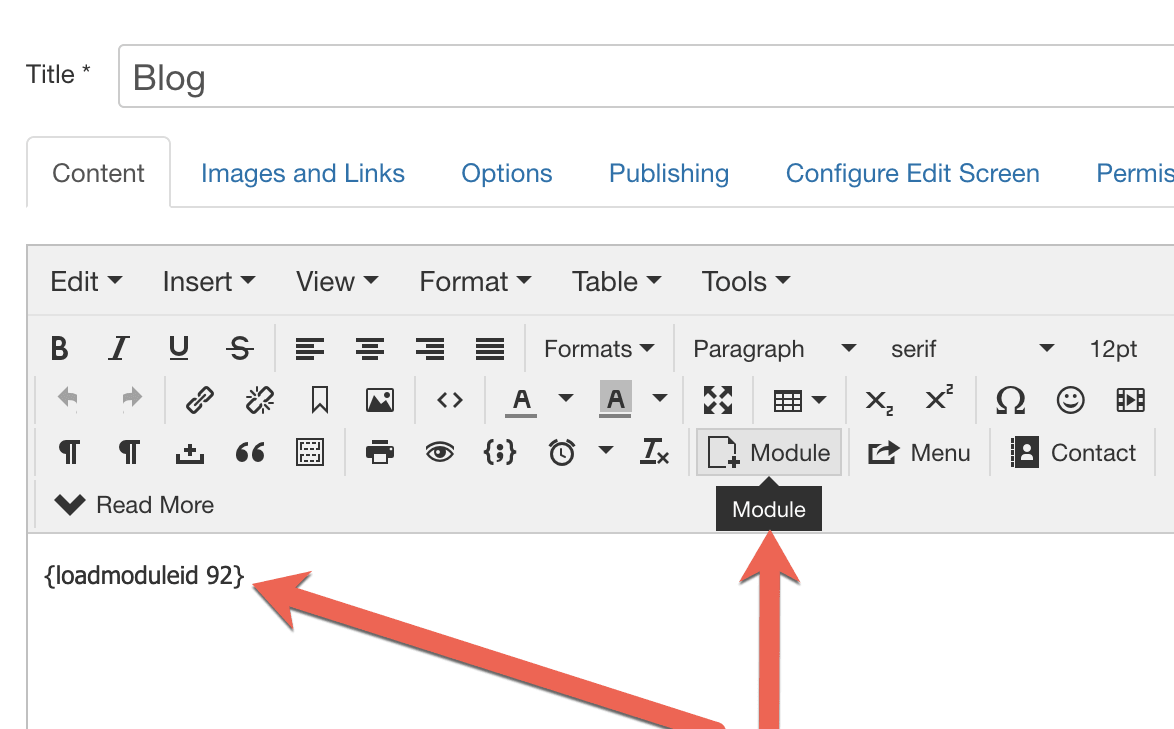The image size is (1174, 729).
Task: Insert a blockquote with the quotes icon
Action: click(x=250, y=453)
